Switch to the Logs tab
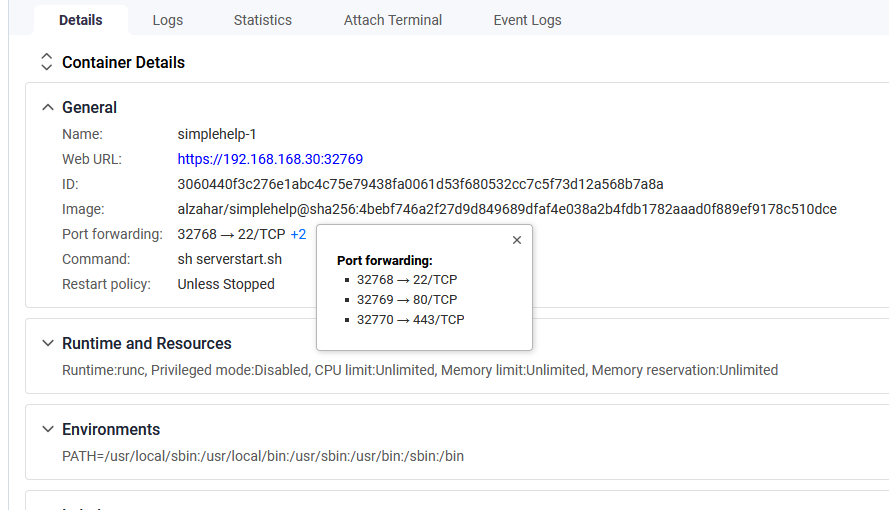This screenshot has height=510, width=889. click(167, 20)
